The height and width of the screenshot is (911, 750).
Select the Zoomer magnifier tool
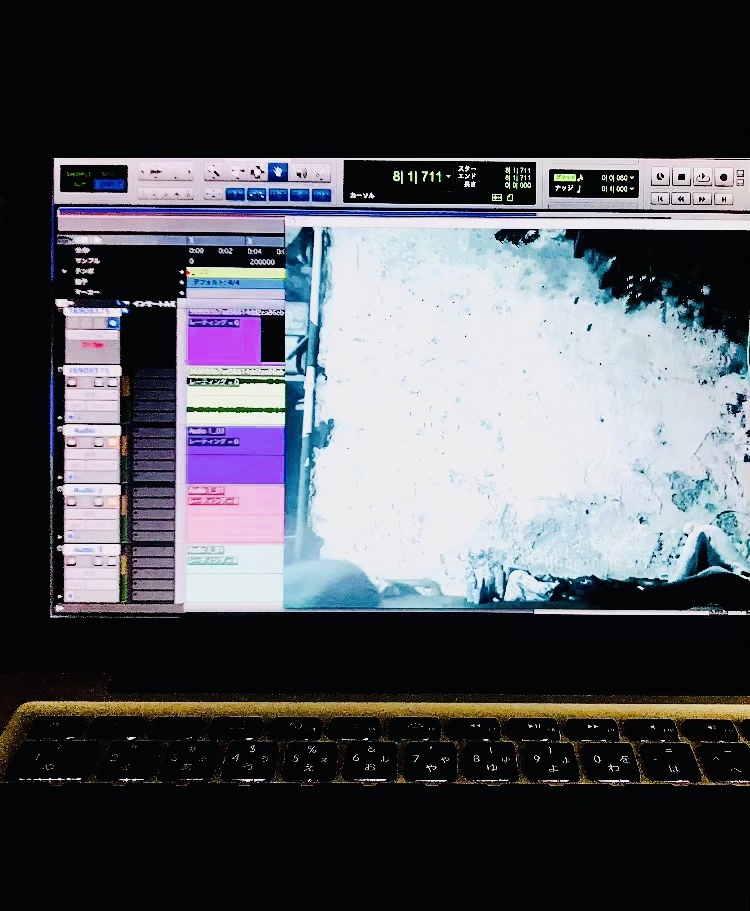point(214,173)
